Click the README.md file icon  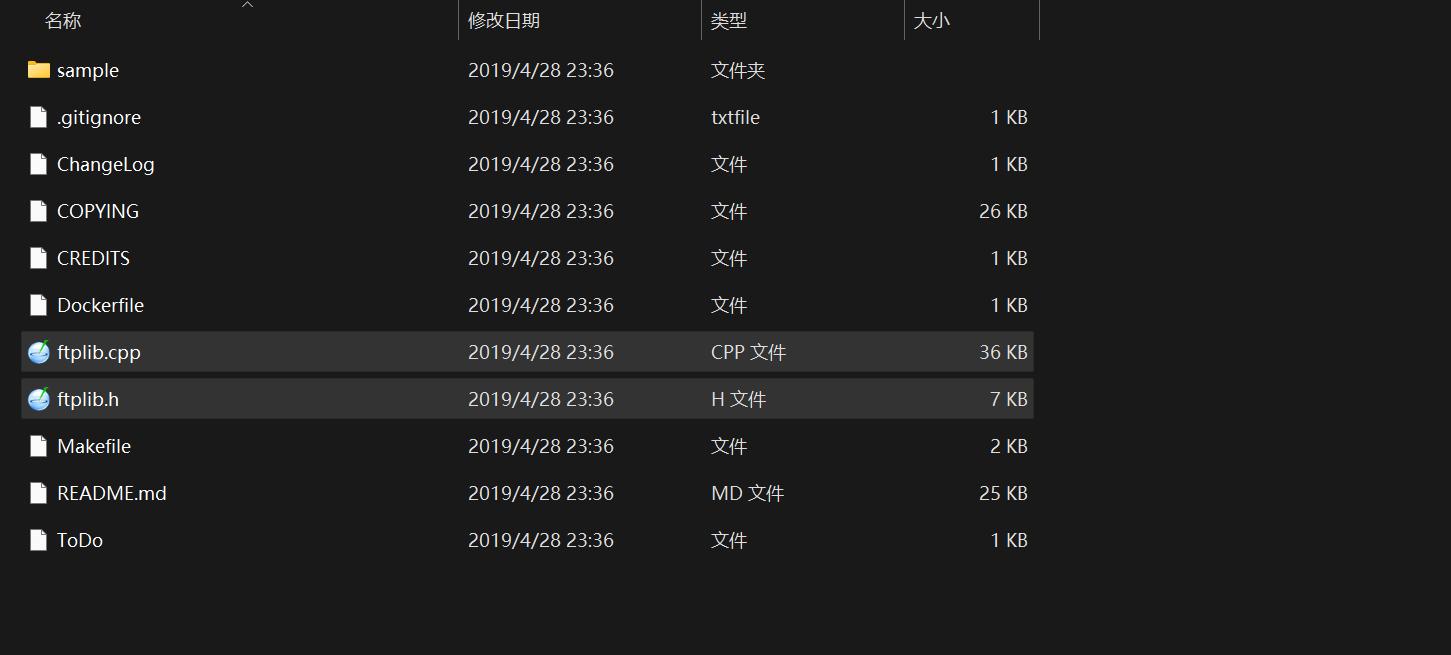39,493
